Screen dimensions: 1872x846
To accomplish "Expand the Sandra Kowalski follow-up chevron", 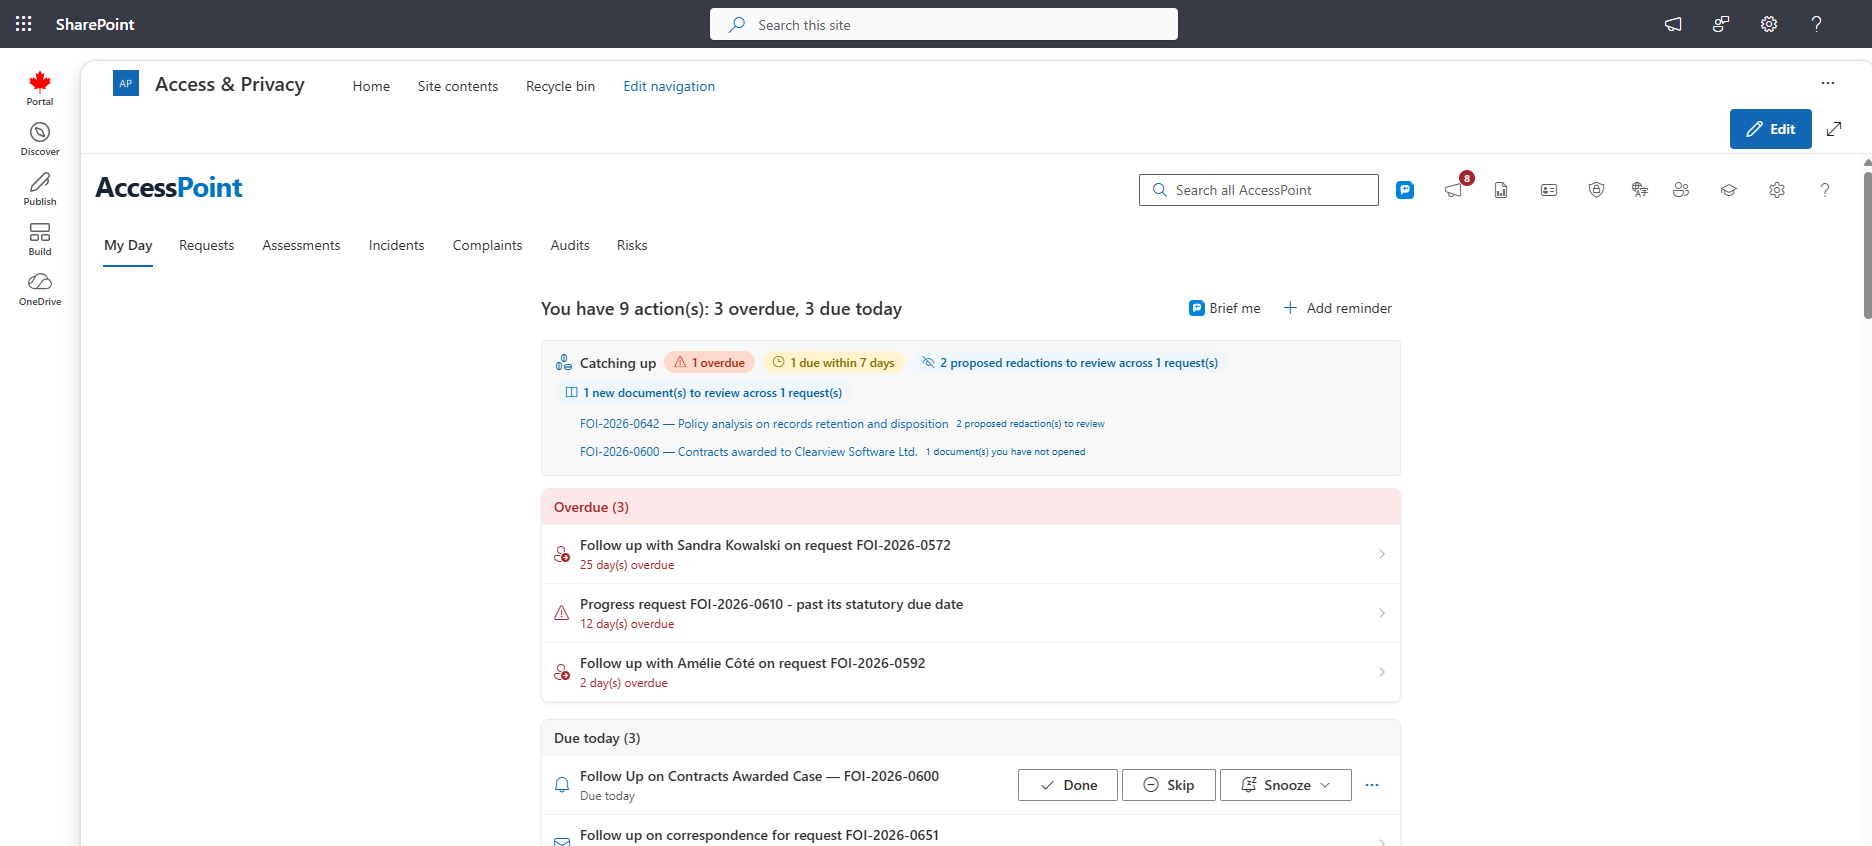I will (x=1382, y=554).
